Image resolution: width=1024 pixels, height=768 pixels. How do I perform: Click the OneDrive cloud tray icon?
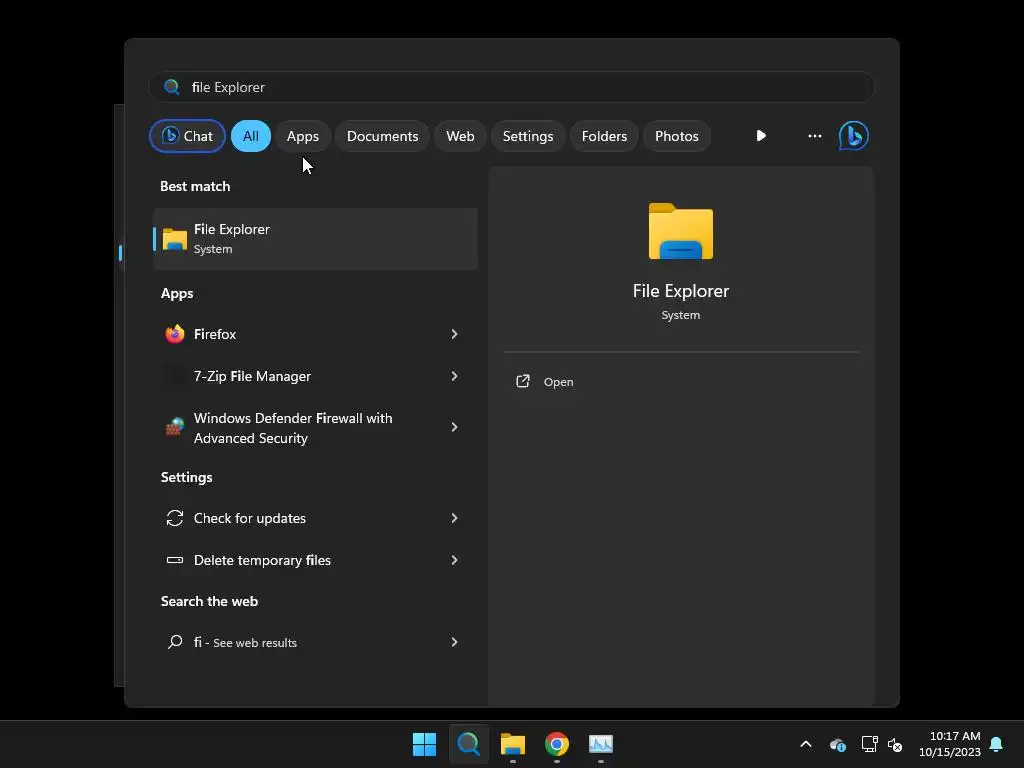(x=838, y=744)
